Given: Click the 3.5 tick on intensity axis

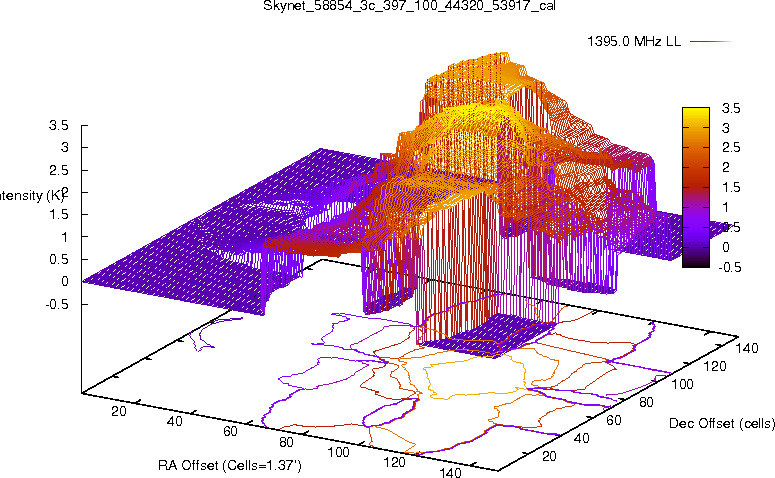Looking at the screenshot, I should click(58, 126).
